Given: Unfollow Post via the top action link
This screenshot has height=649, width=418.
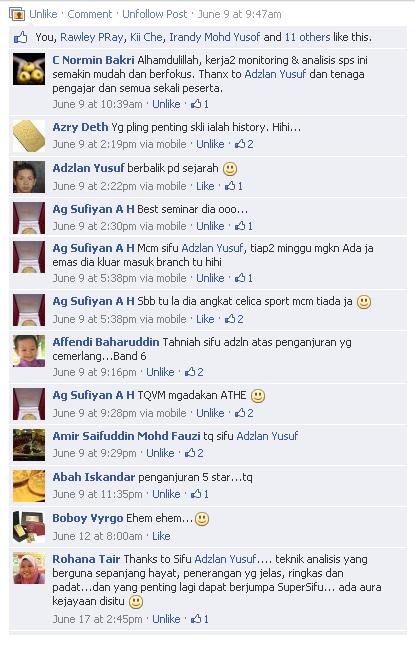Looking at the screenshot, I should tap(154, 14).
